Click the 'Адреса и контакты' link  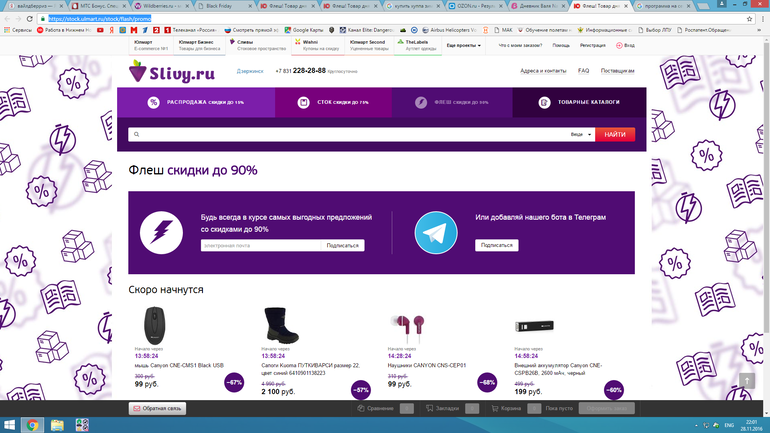(543, 71)
